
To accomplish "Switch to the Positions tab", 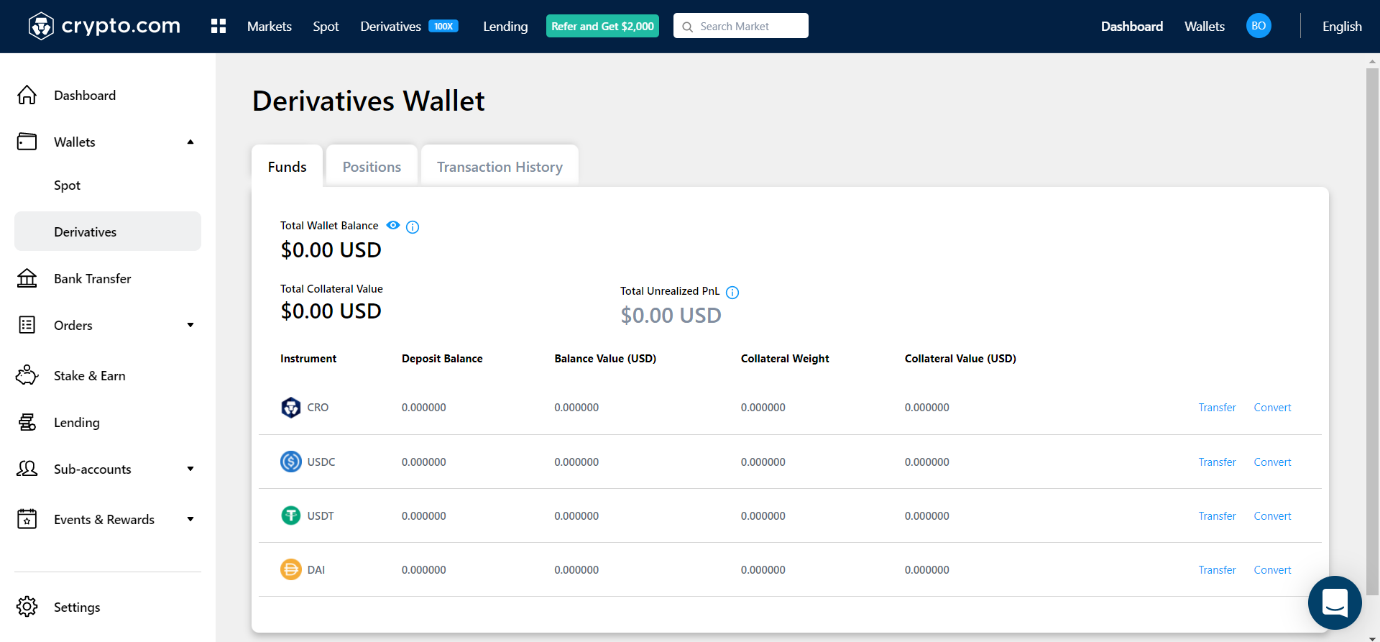I will tap(372, 166).
